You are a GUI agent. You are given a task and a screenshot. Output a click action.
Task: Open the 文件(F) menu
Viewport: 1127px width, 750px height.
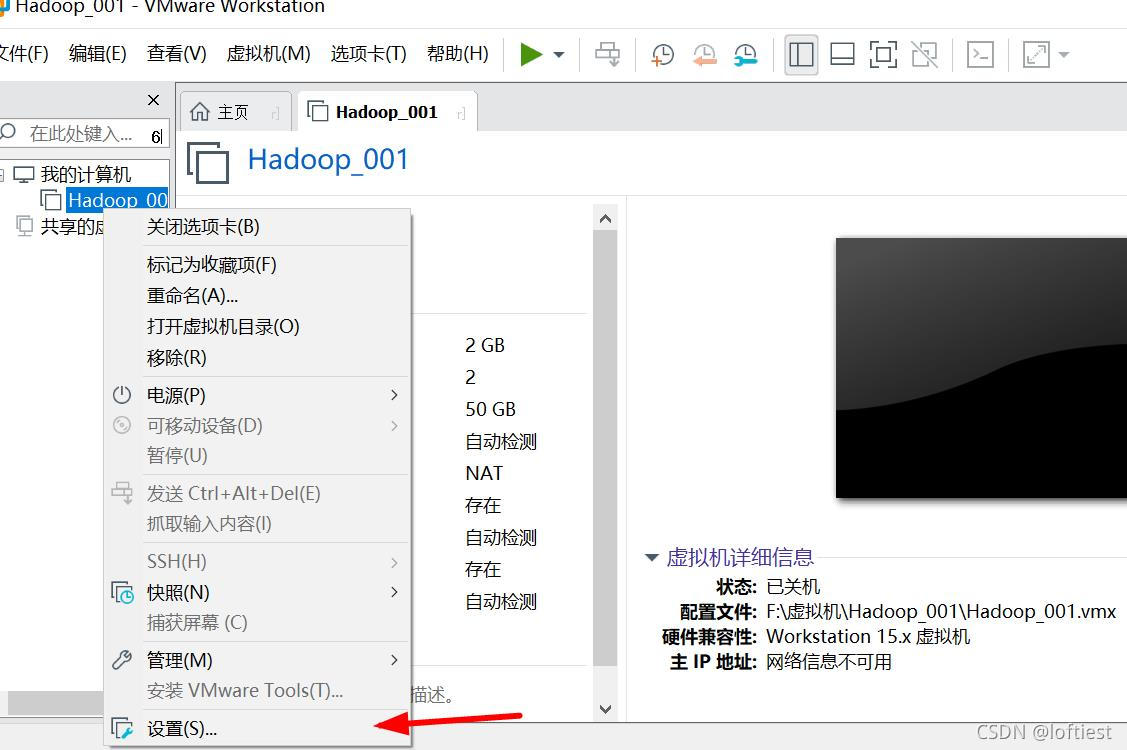[x=23, y=54]
